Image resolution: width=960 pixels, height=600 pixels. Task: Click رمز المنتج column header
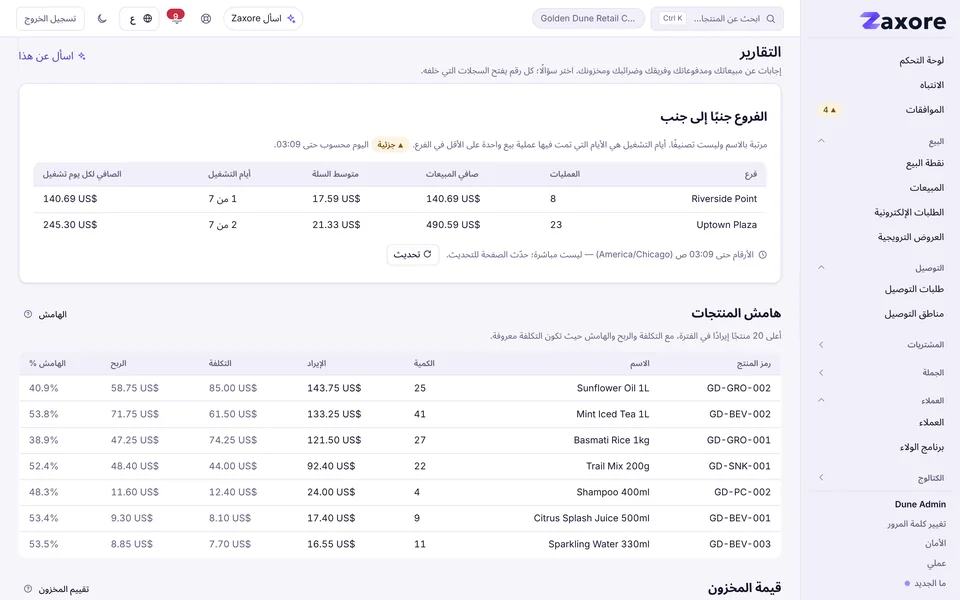click(754, 363)
